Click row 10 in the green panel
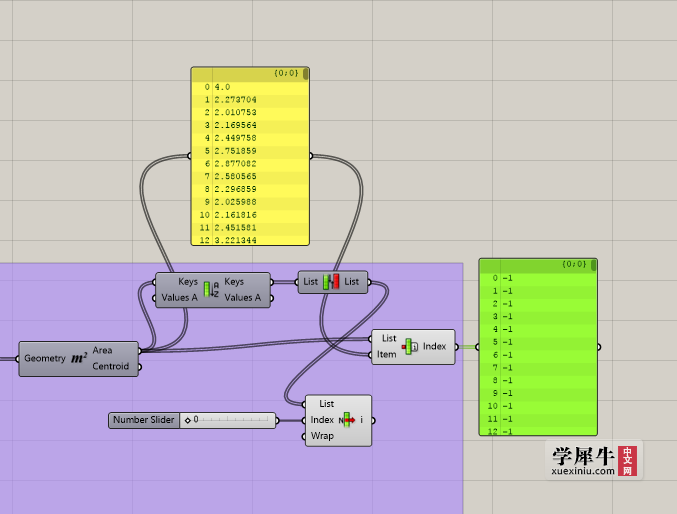677x514 pixels. tap(538, 406)
